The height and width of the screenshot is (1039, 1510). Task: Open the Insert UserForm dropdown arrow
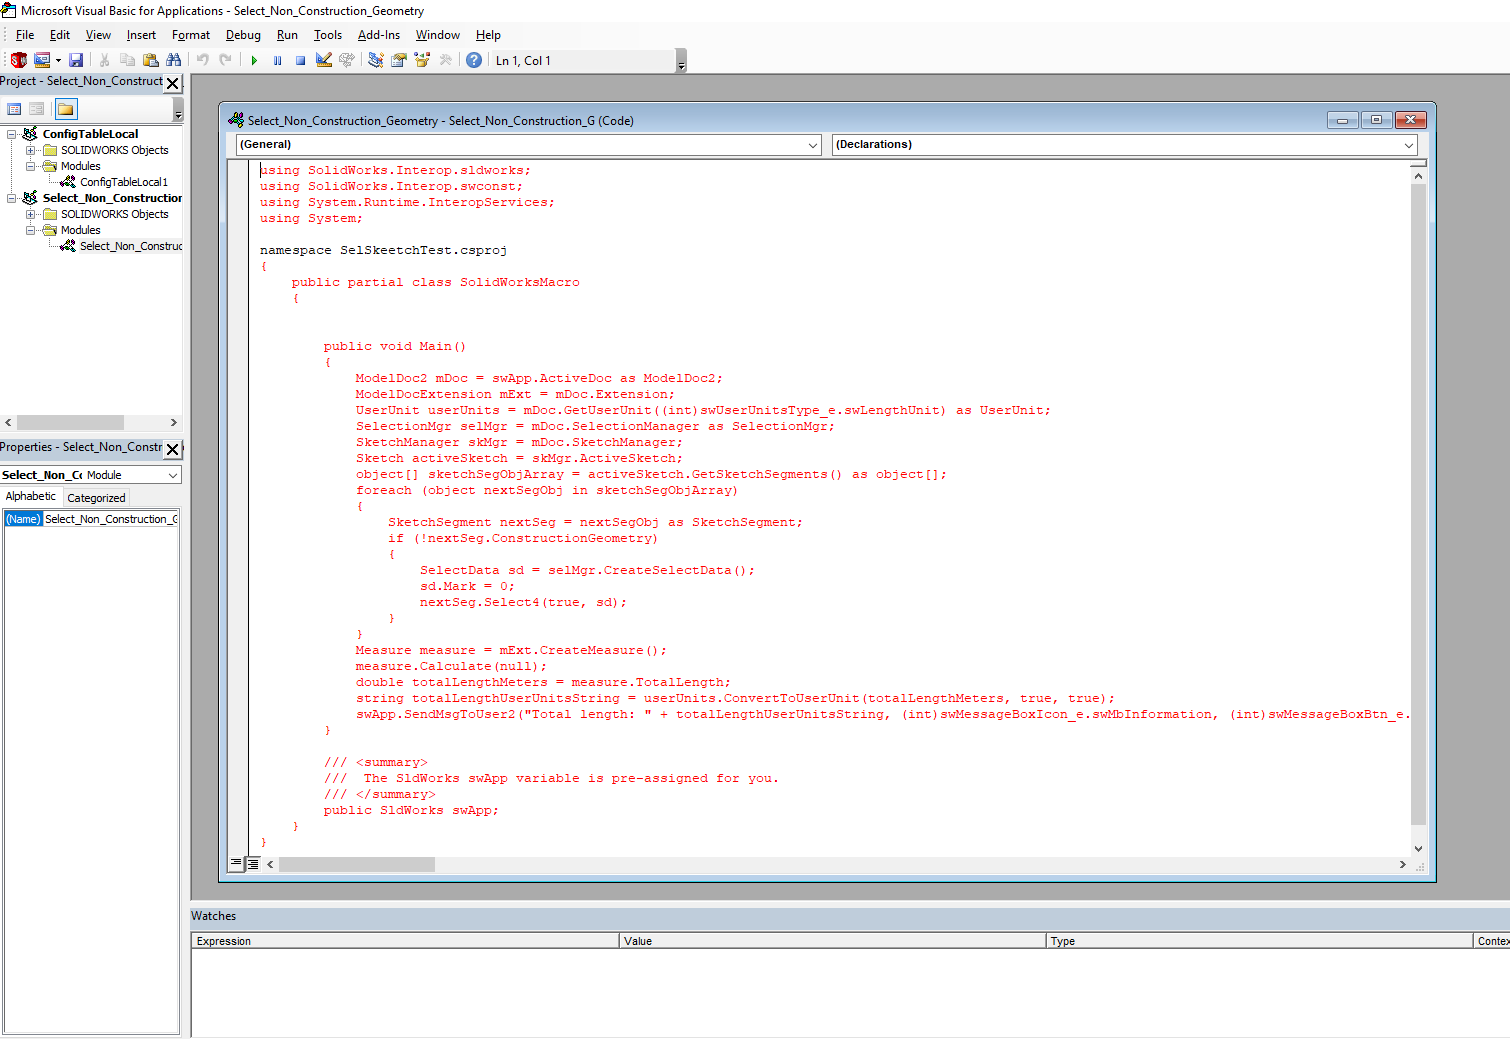(x=58, y=61)
